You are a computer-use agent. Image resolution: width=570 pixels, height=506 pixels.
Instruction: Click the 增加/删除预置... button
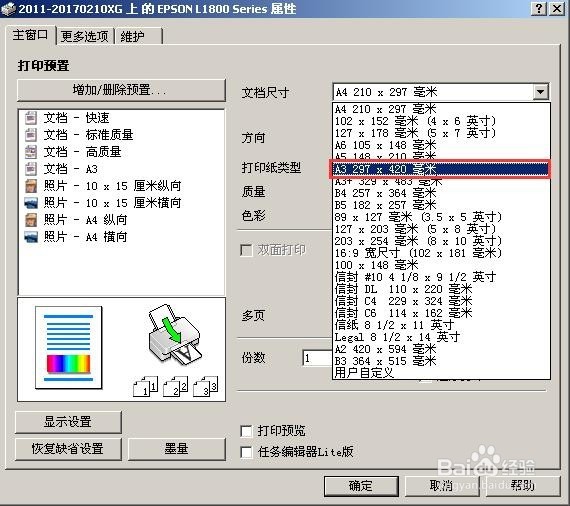point(121,90)
